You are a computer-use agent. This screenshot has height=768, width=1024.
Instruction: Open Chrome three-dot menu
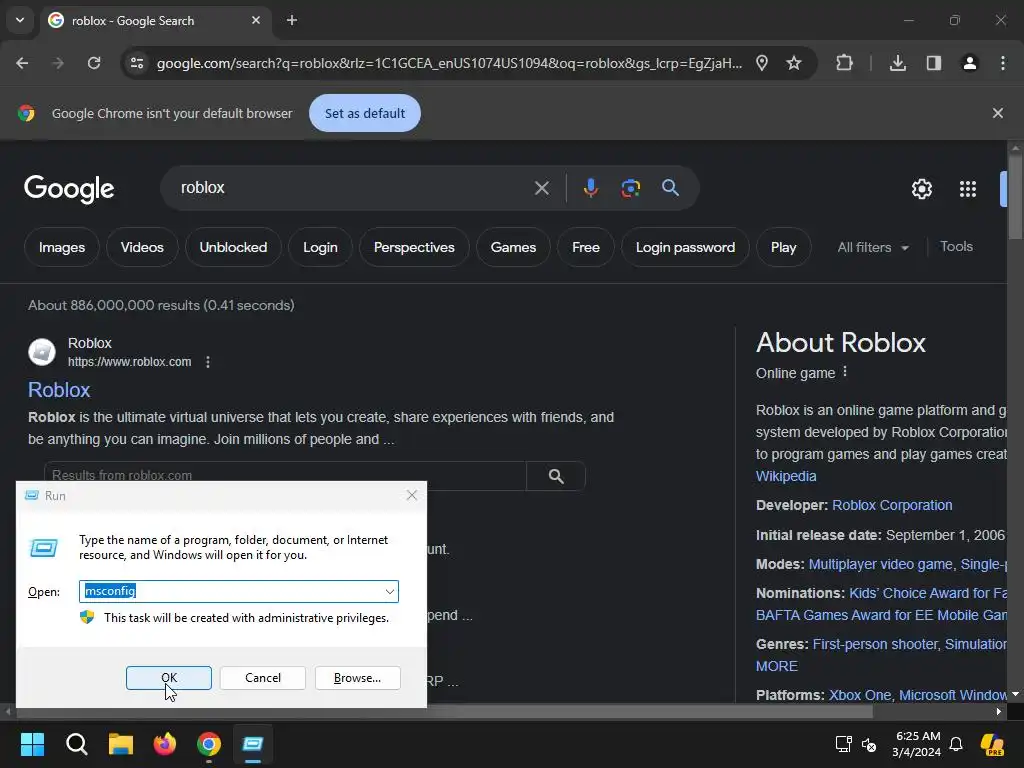pyautogui.click(x=1003, y=63)
